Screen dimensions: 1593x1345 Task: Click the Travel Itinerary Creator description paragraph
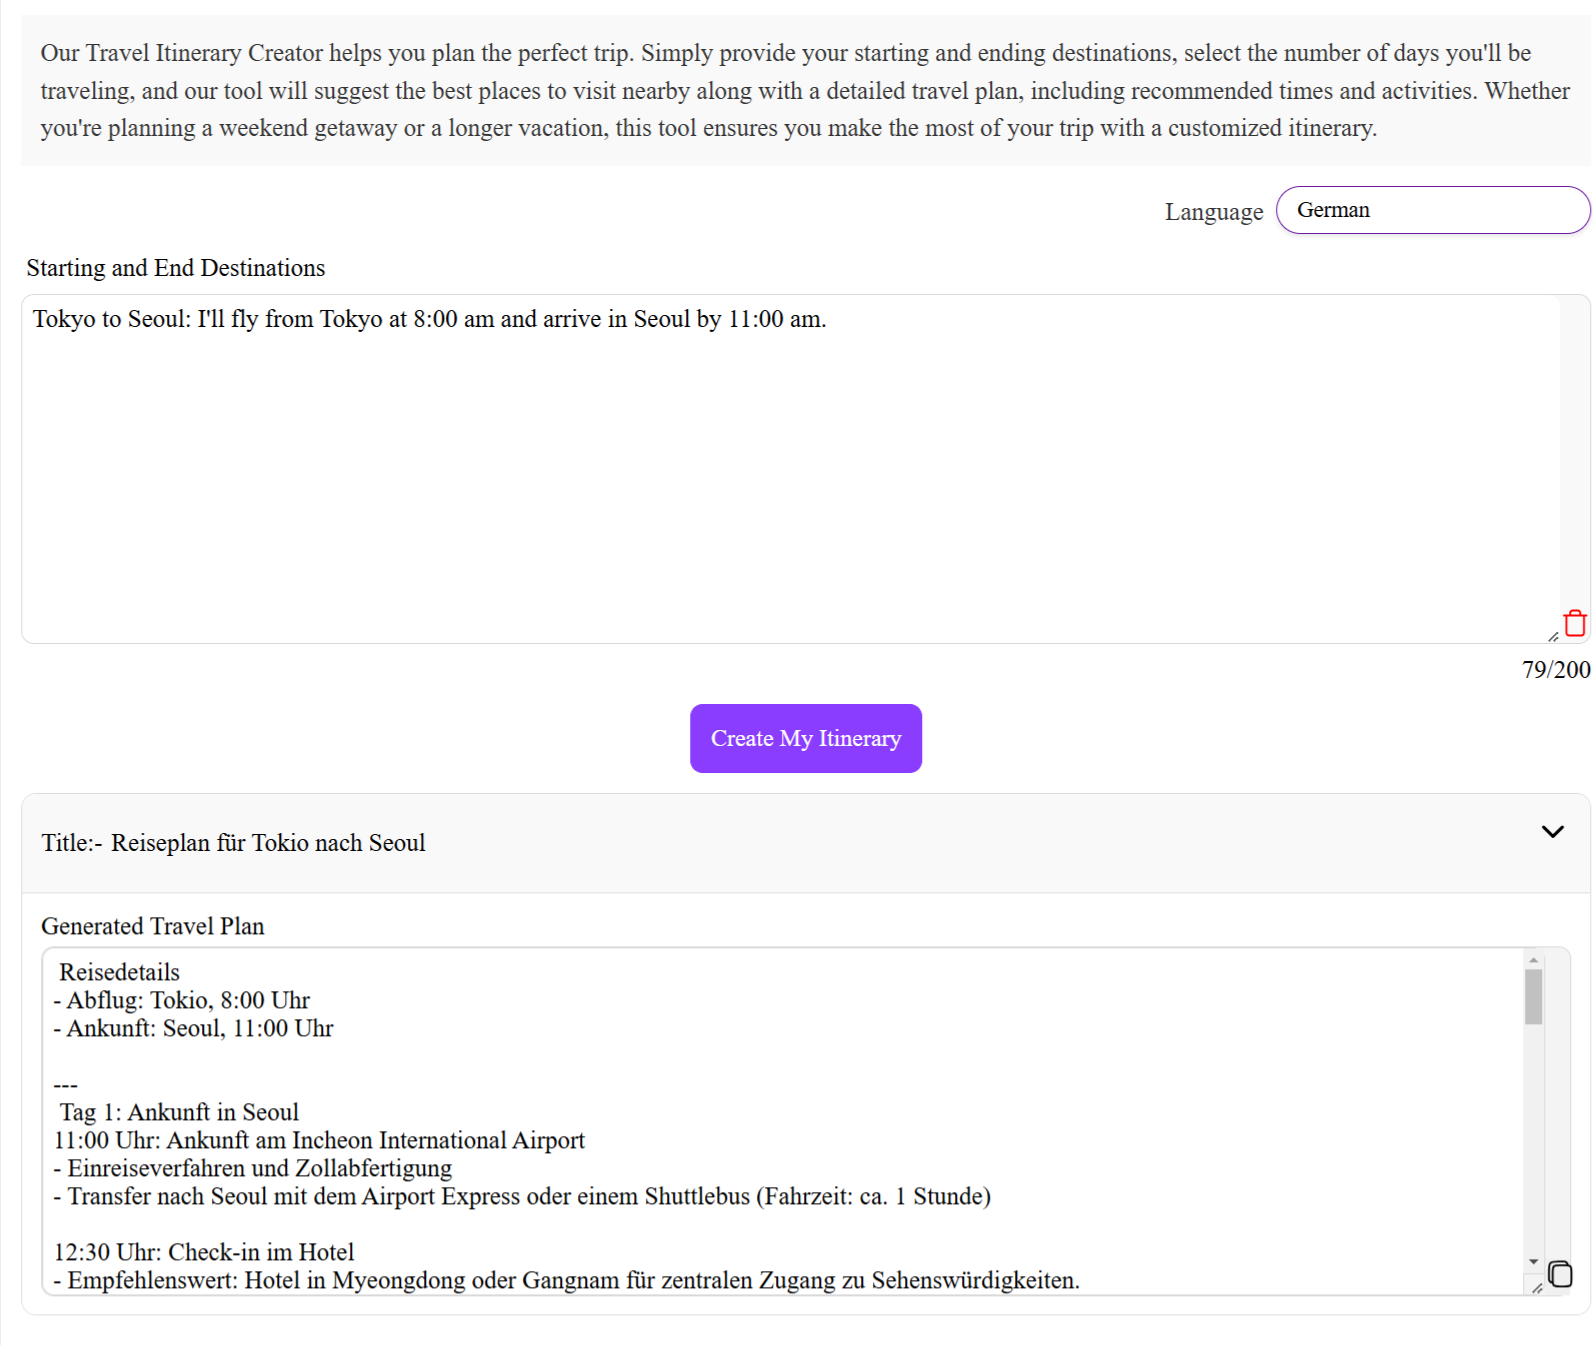(805, 90)
